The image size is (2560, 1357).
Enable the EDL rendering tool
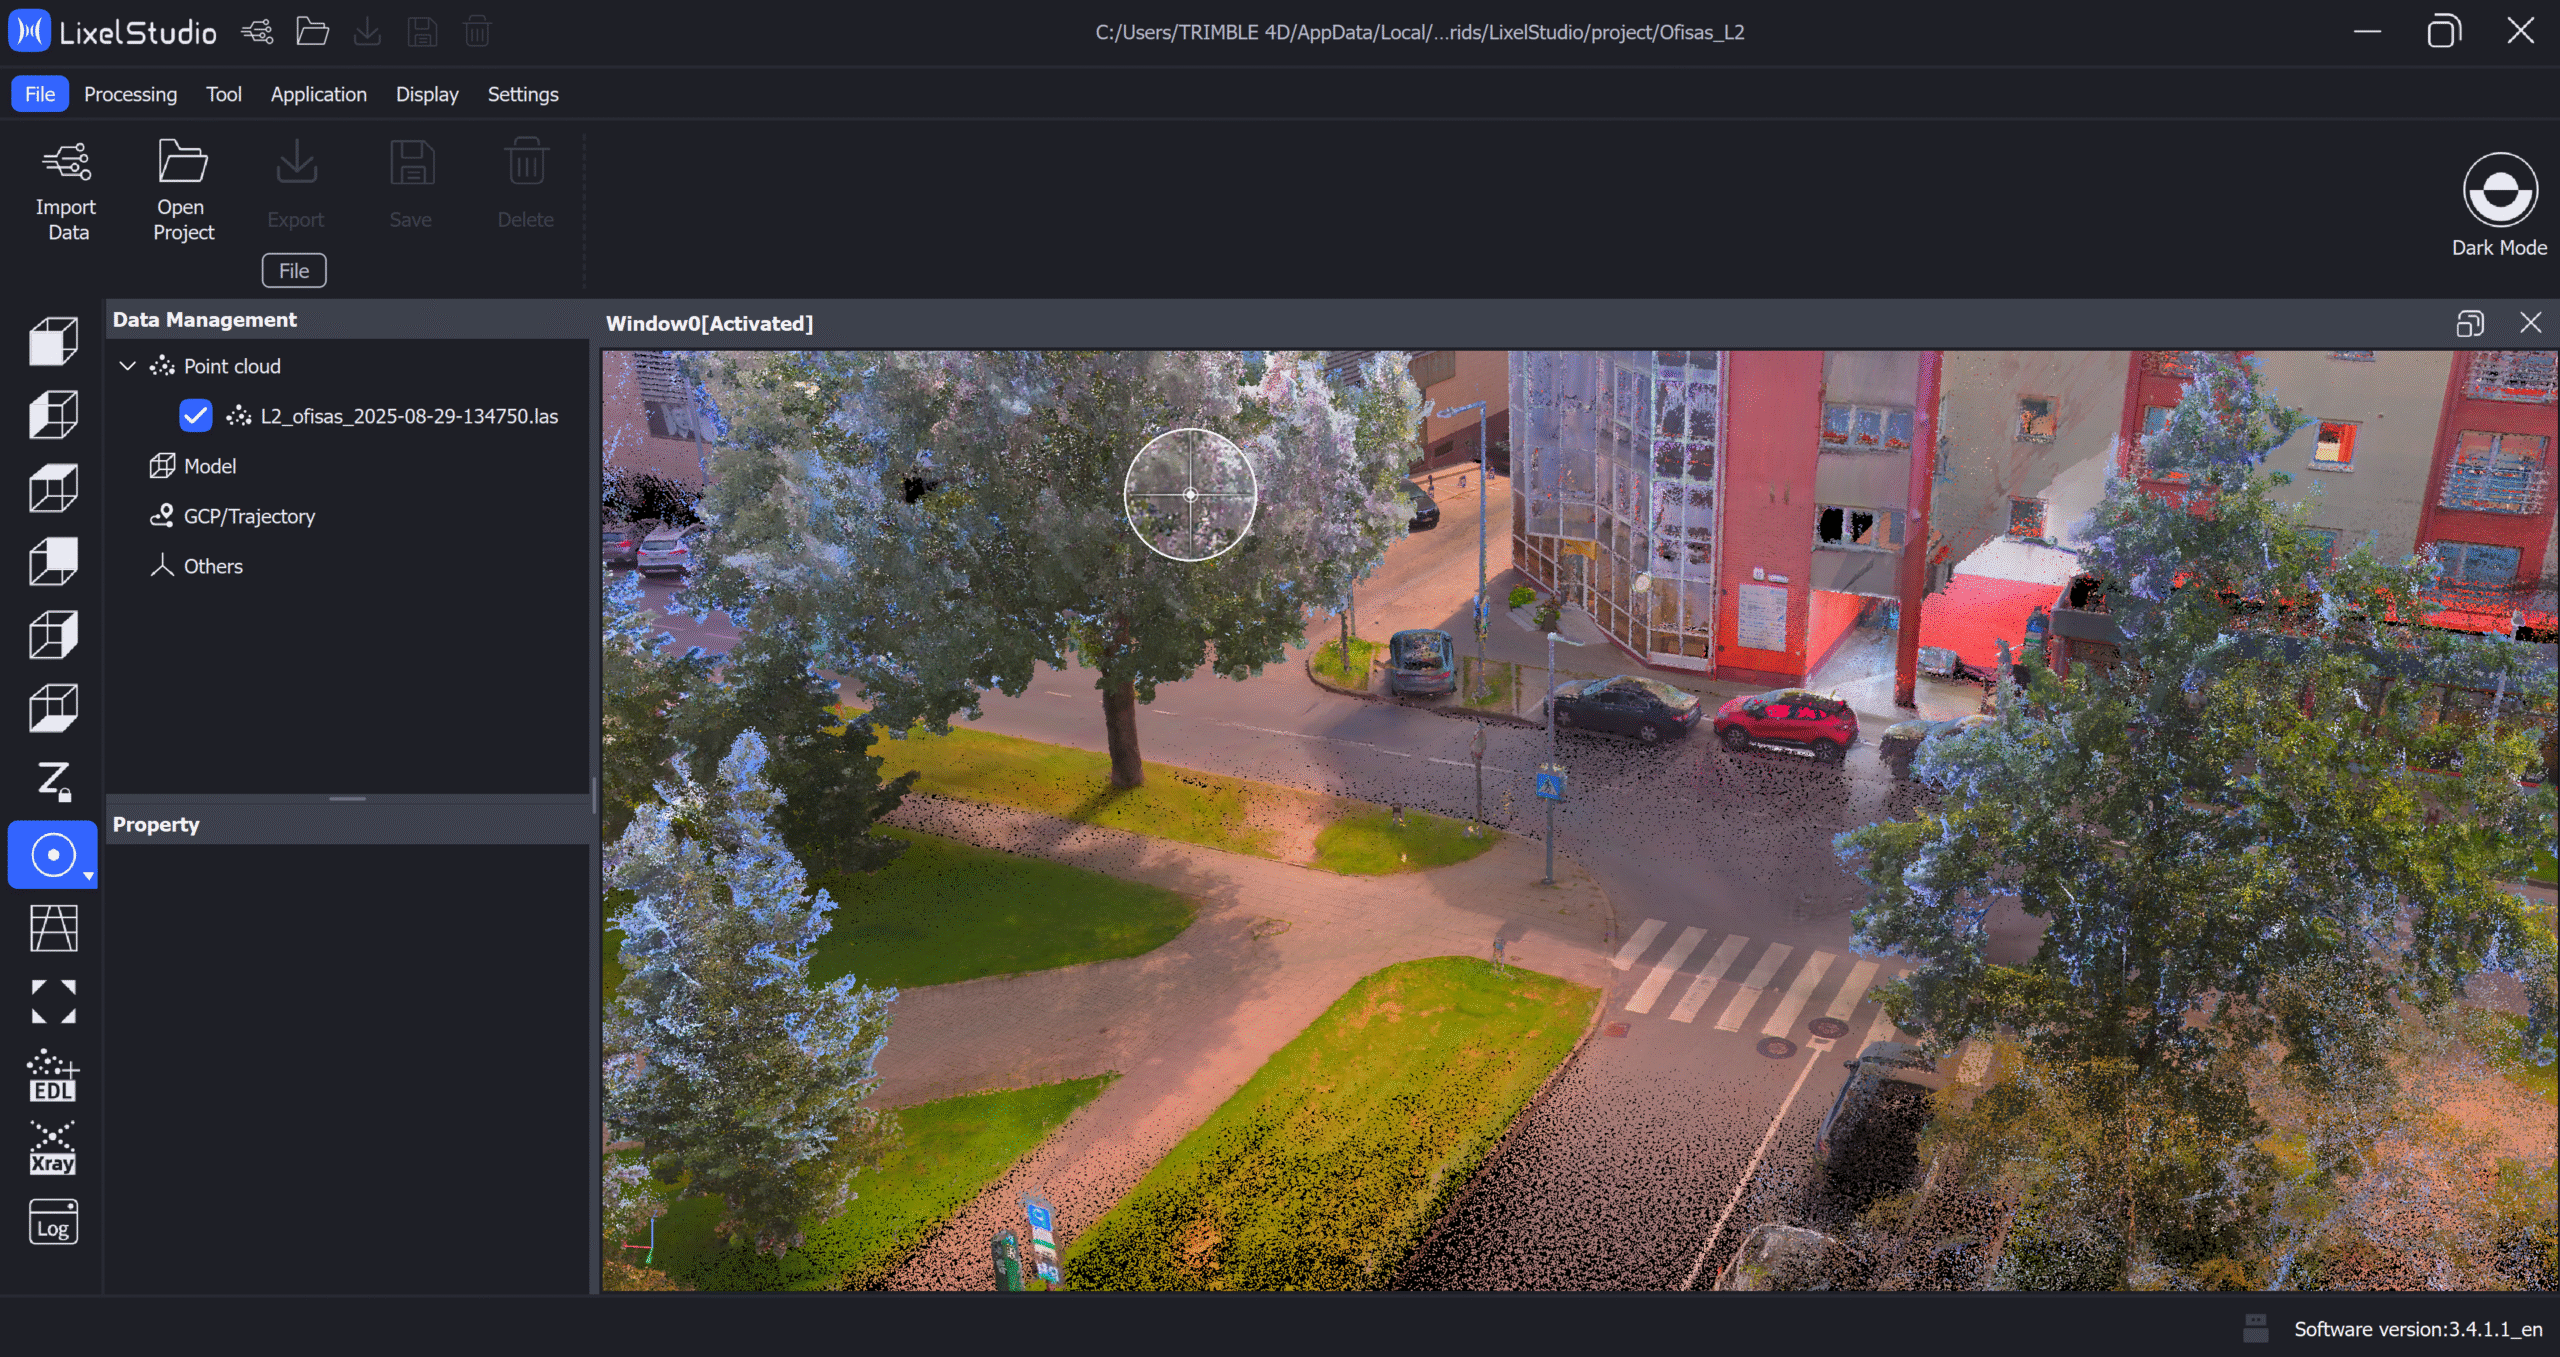pos(53,1075)
